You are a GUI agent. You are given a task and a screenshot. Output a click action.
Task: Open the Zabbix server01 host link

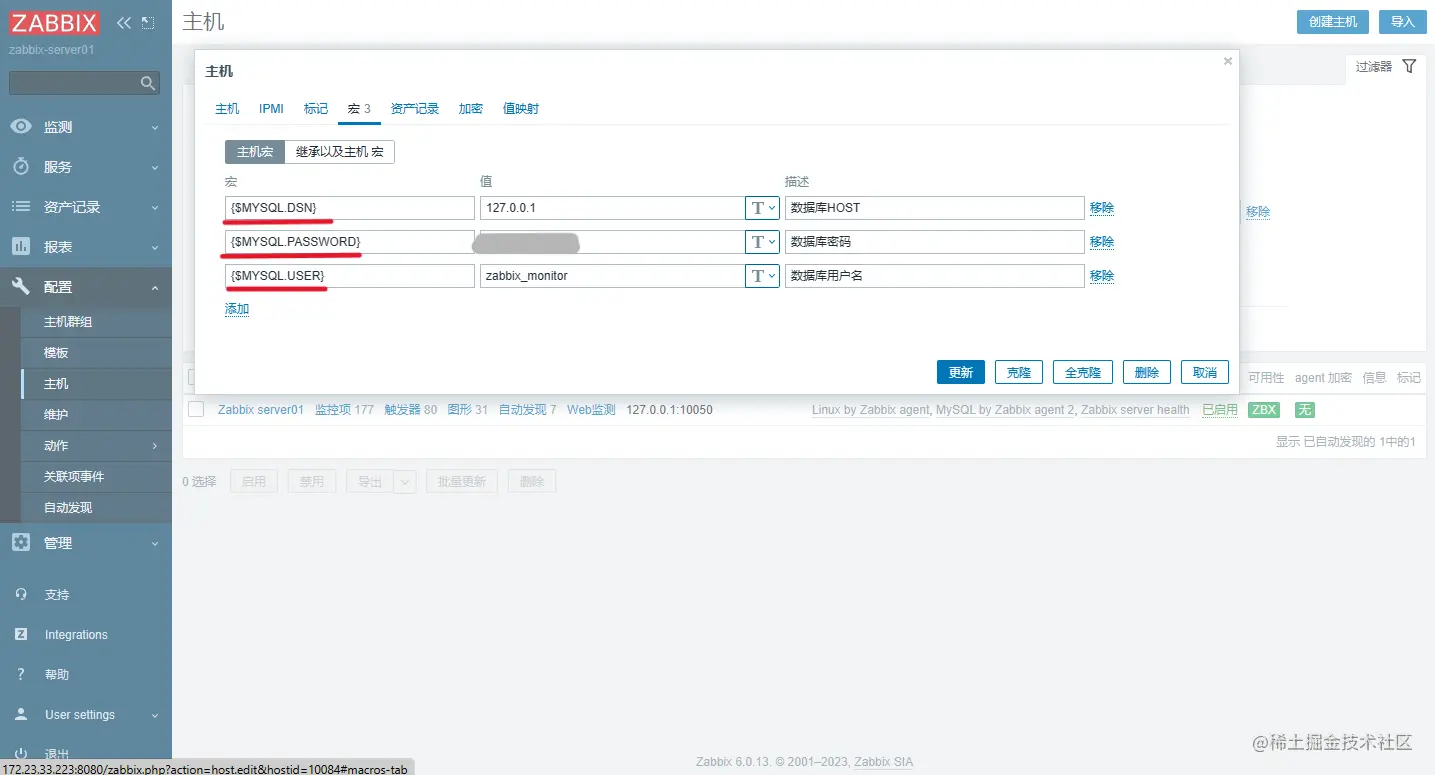pos(261,410)
